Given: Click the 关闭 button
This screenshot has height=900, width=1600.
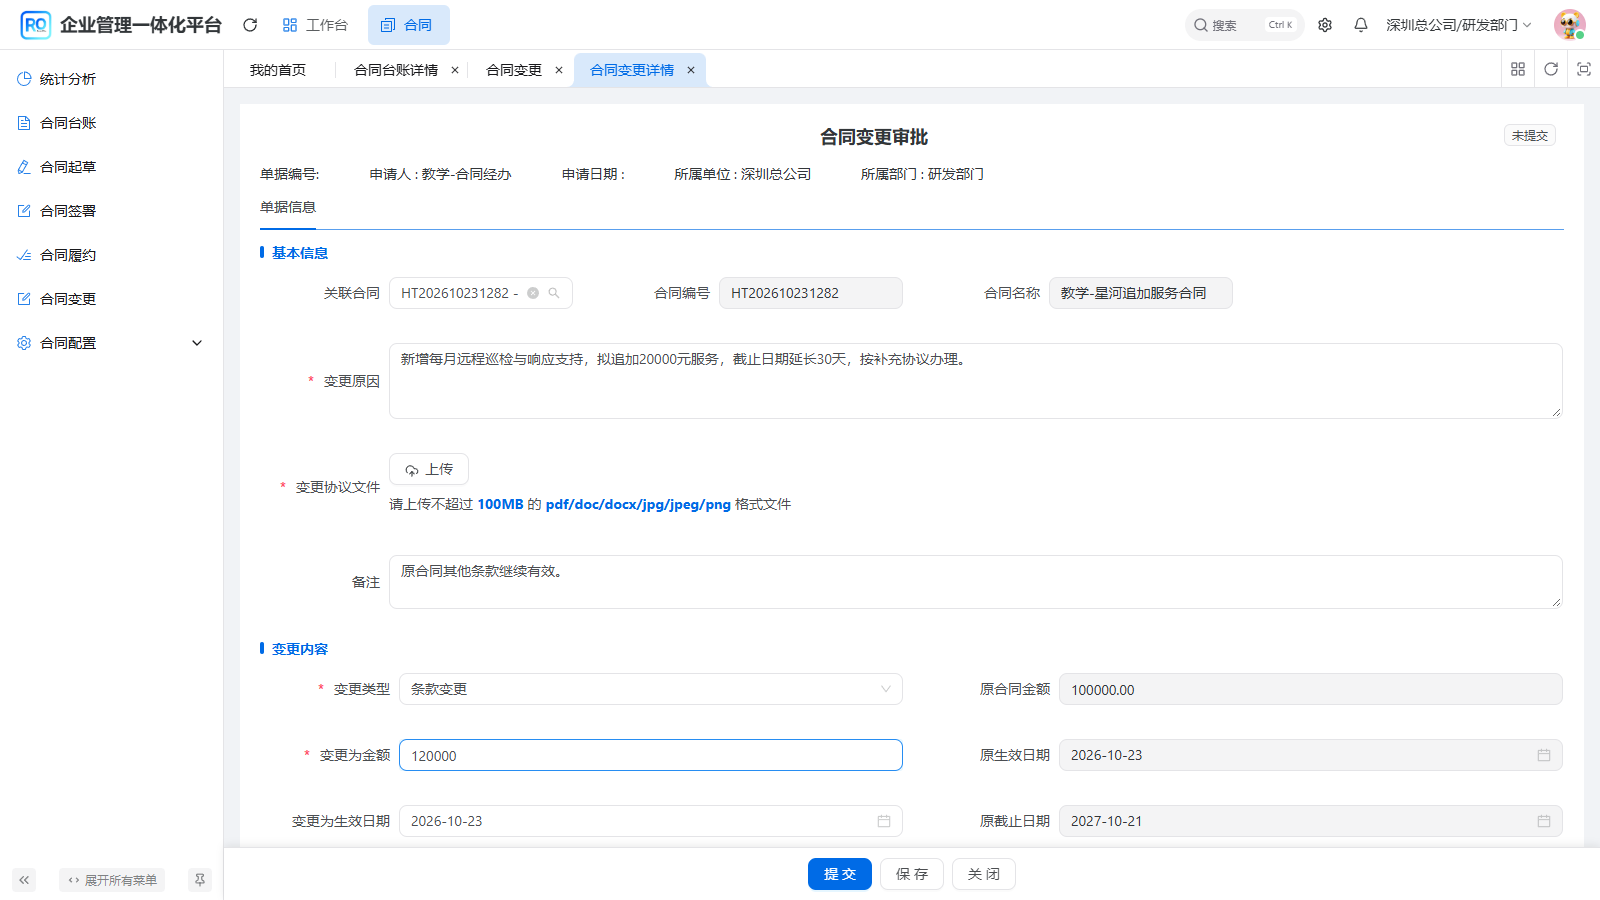Looking at the screenshot, I should [984, 874].
